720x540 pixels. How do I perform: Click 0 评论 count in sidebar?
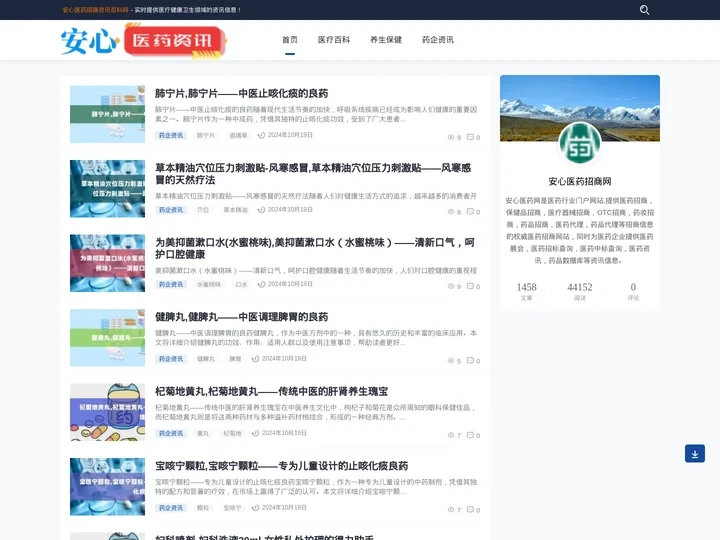[633, 291]
